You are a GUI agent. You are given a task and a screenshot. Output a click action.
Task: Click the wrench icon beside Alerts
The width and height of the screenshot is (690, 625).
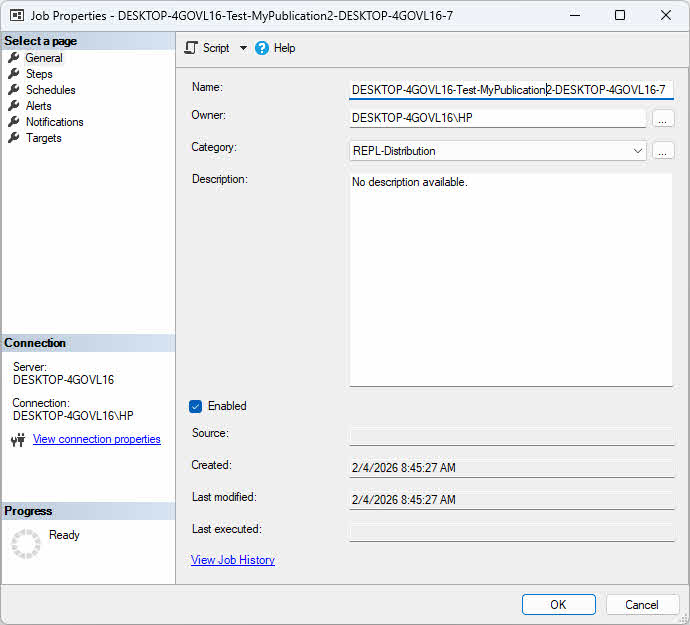[x=14, y=106]
